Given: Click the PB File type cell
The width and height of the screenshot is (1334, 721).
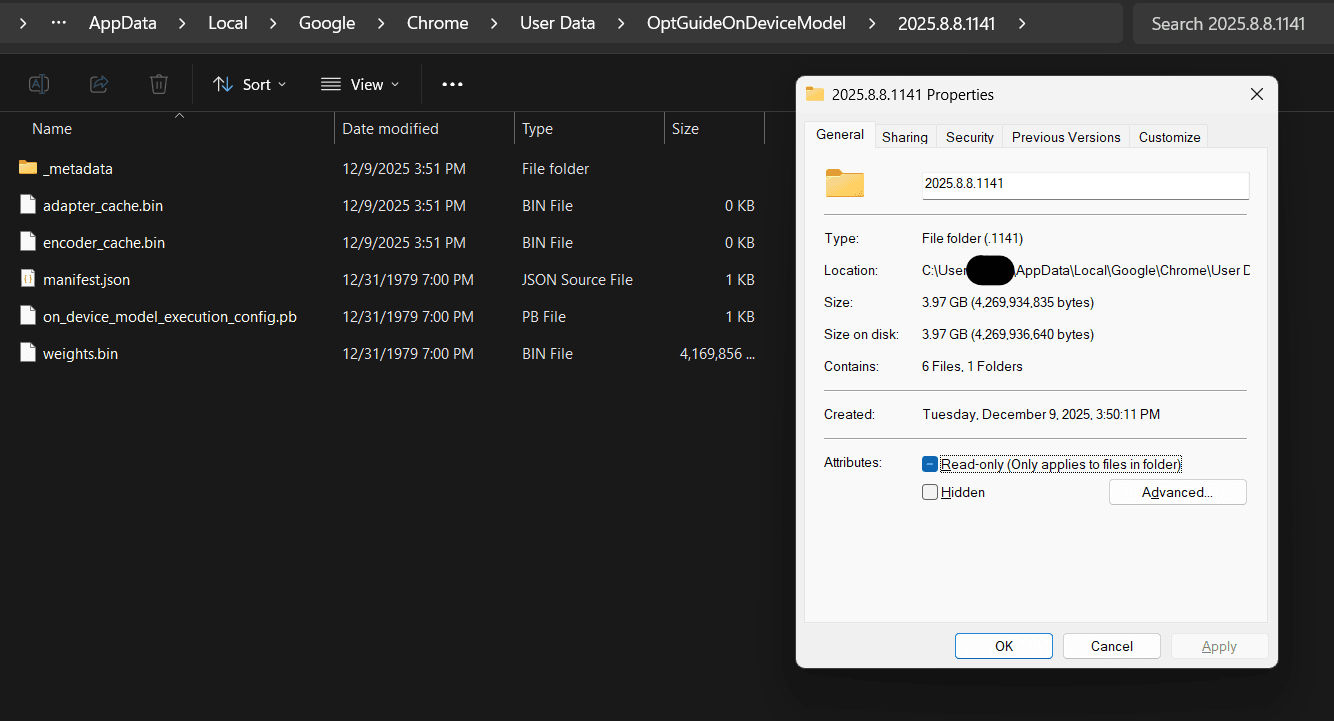Looking at the screenshot, I should pos(544,317).
